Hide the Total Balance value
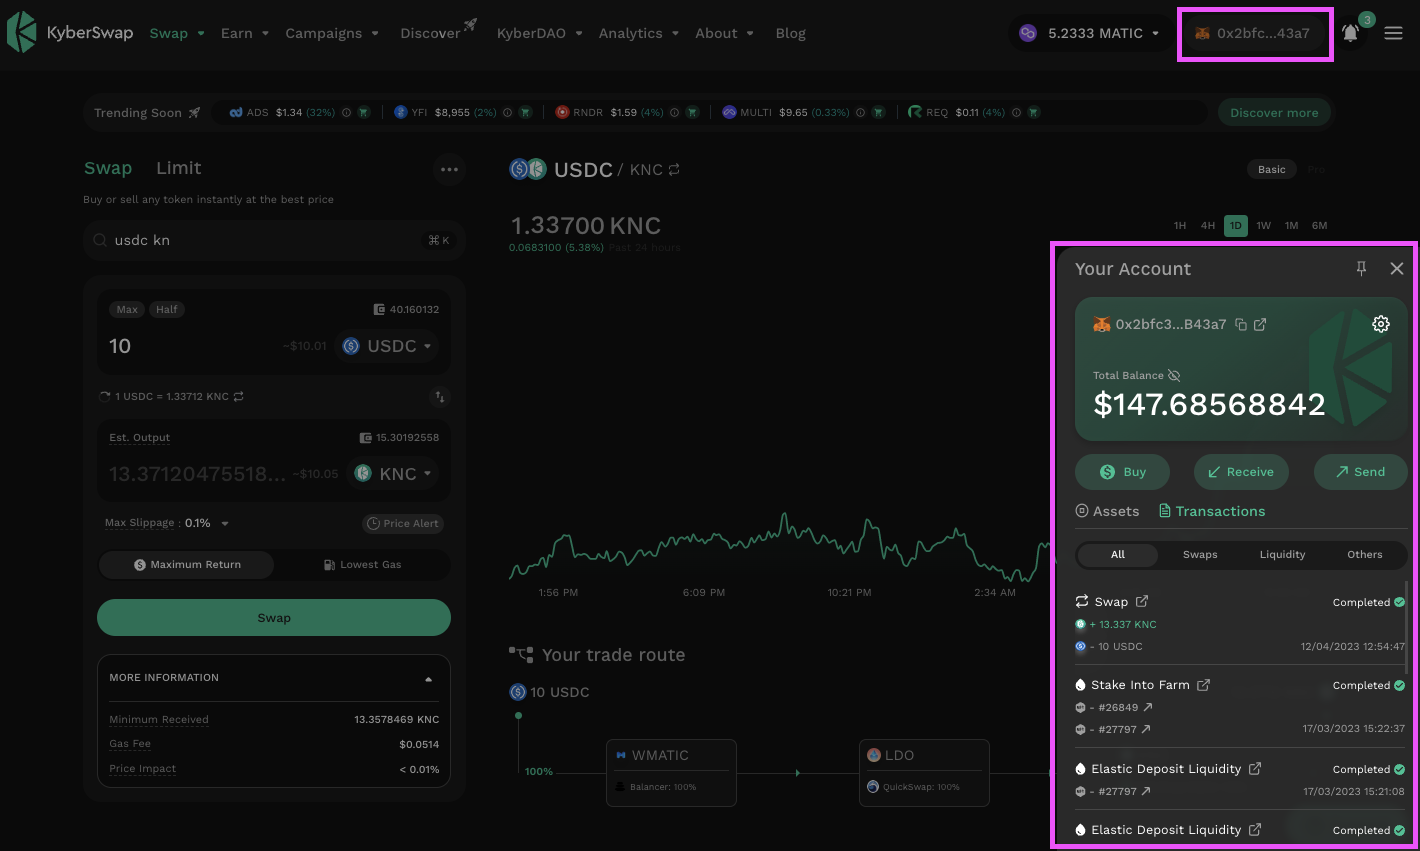 [x=1174, y=375]
